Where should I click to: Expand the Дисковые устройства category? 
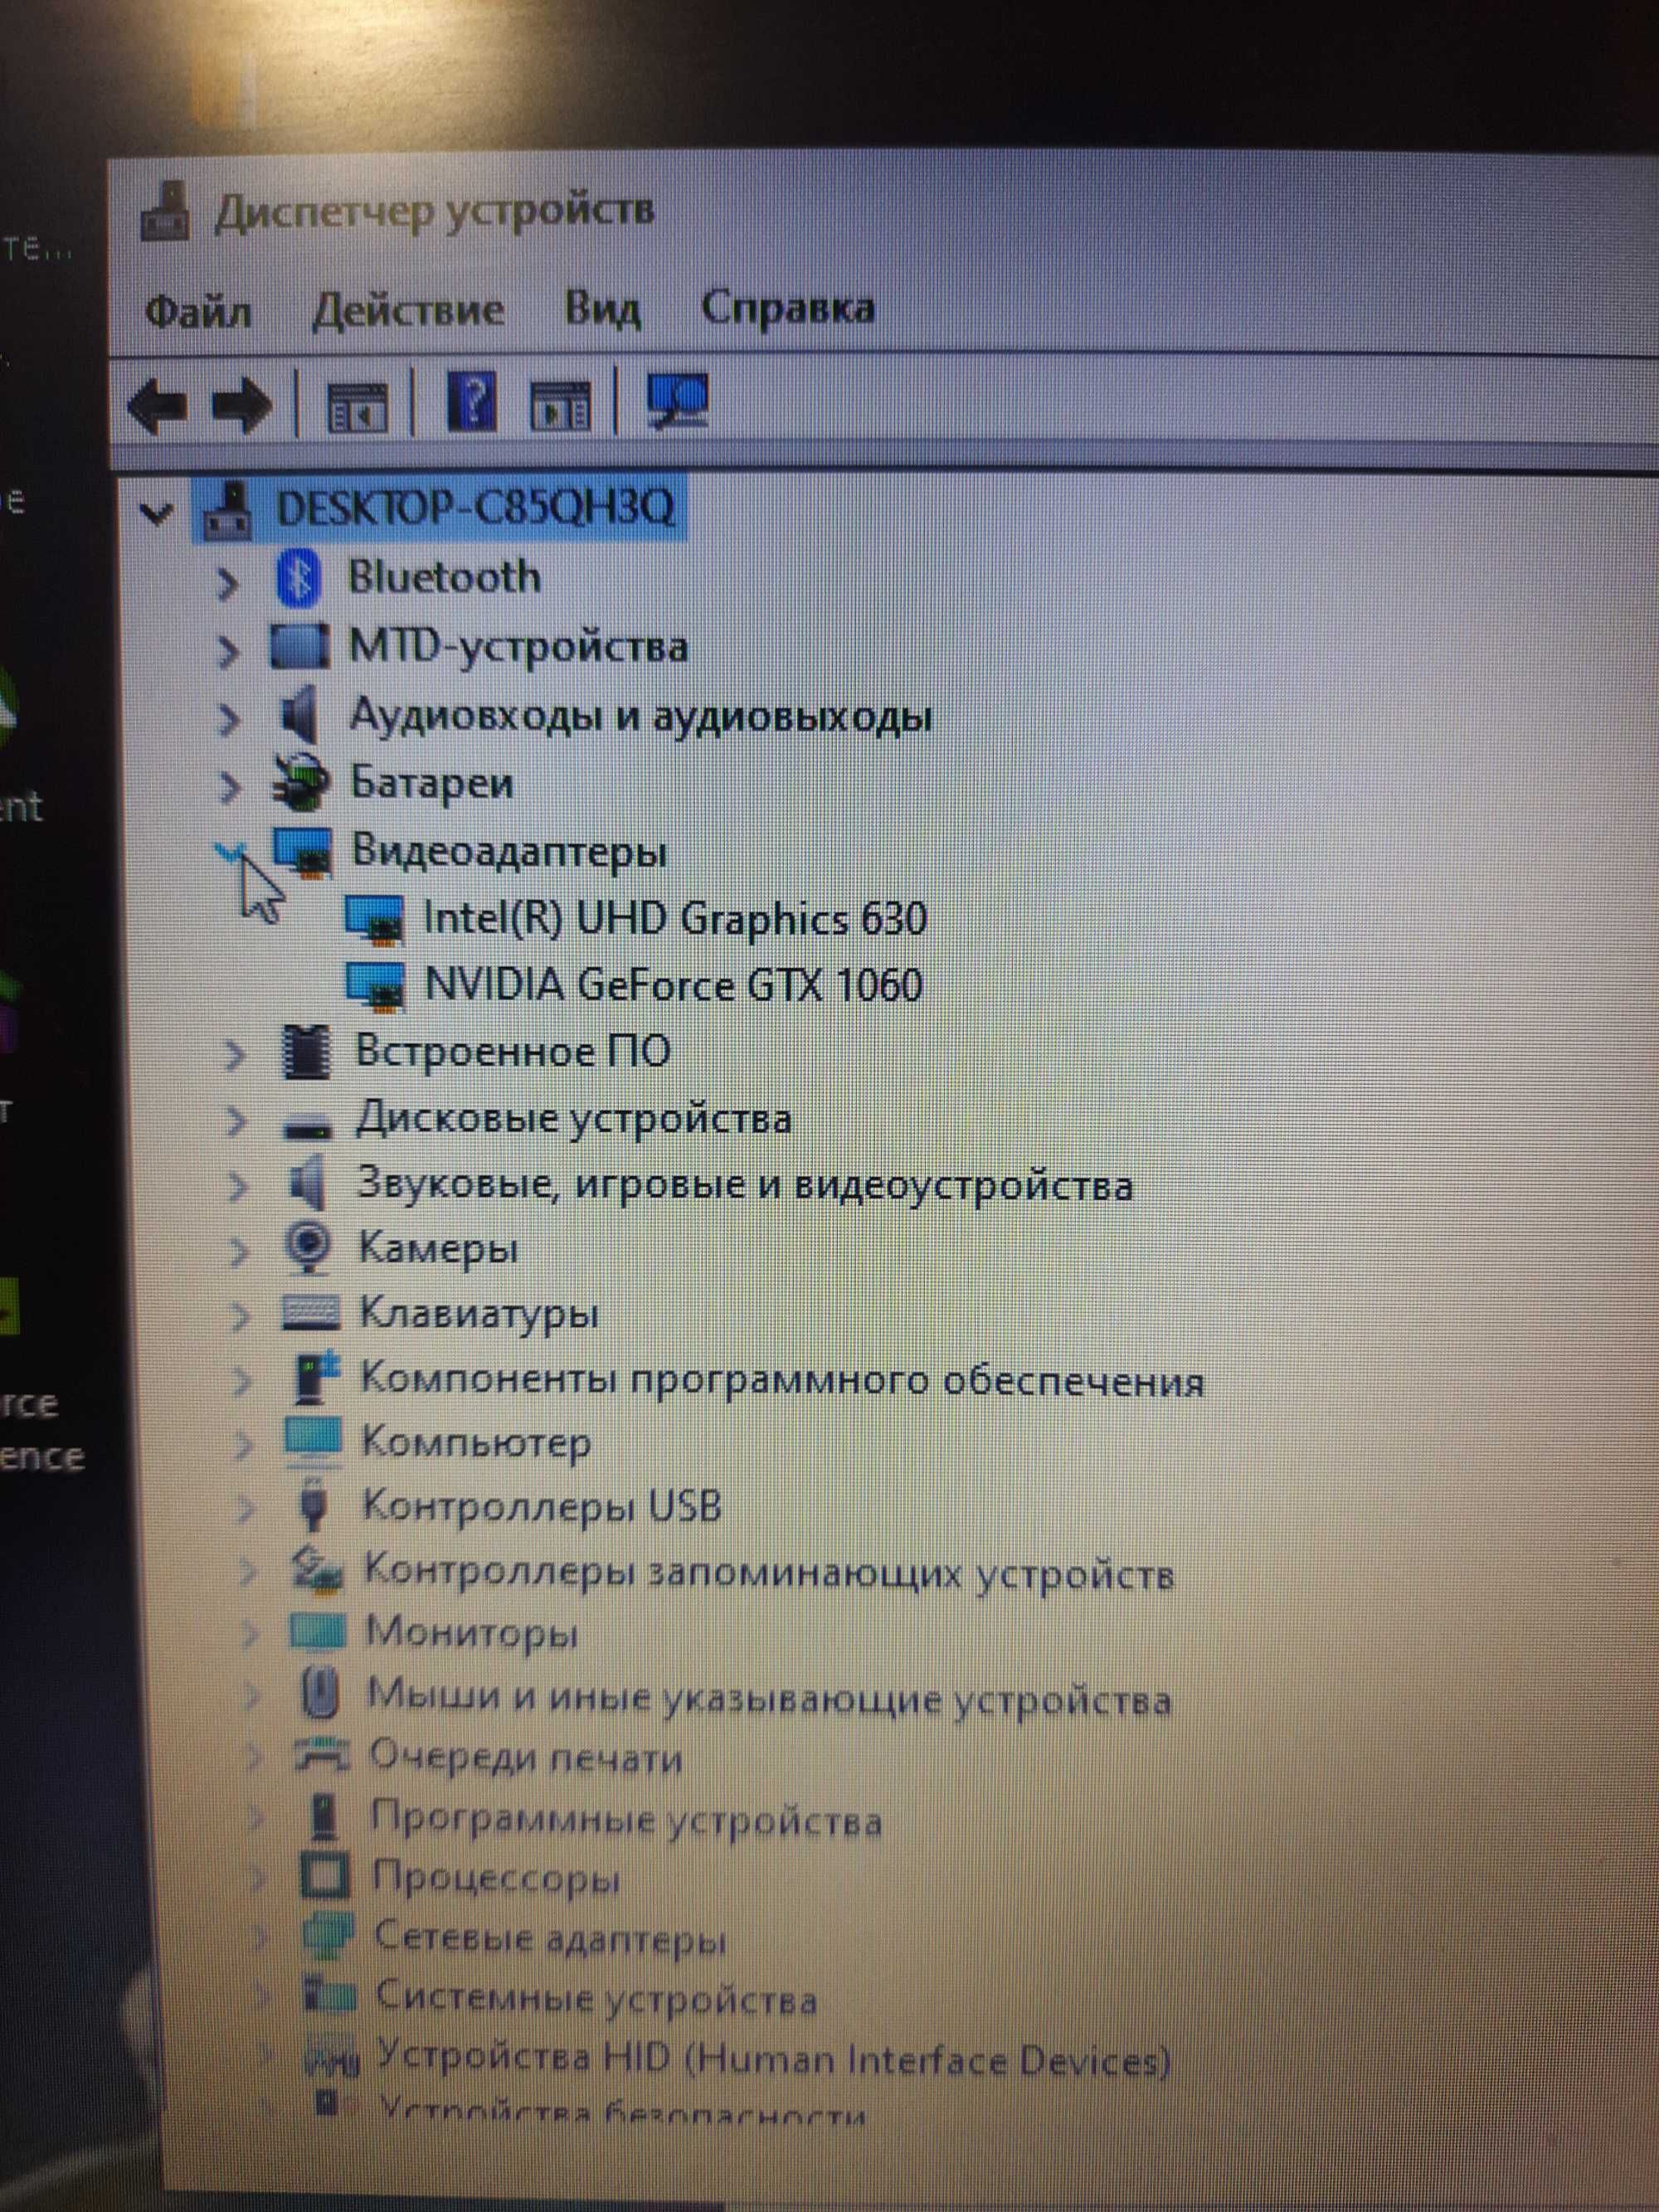click(x=237, y=1121)
